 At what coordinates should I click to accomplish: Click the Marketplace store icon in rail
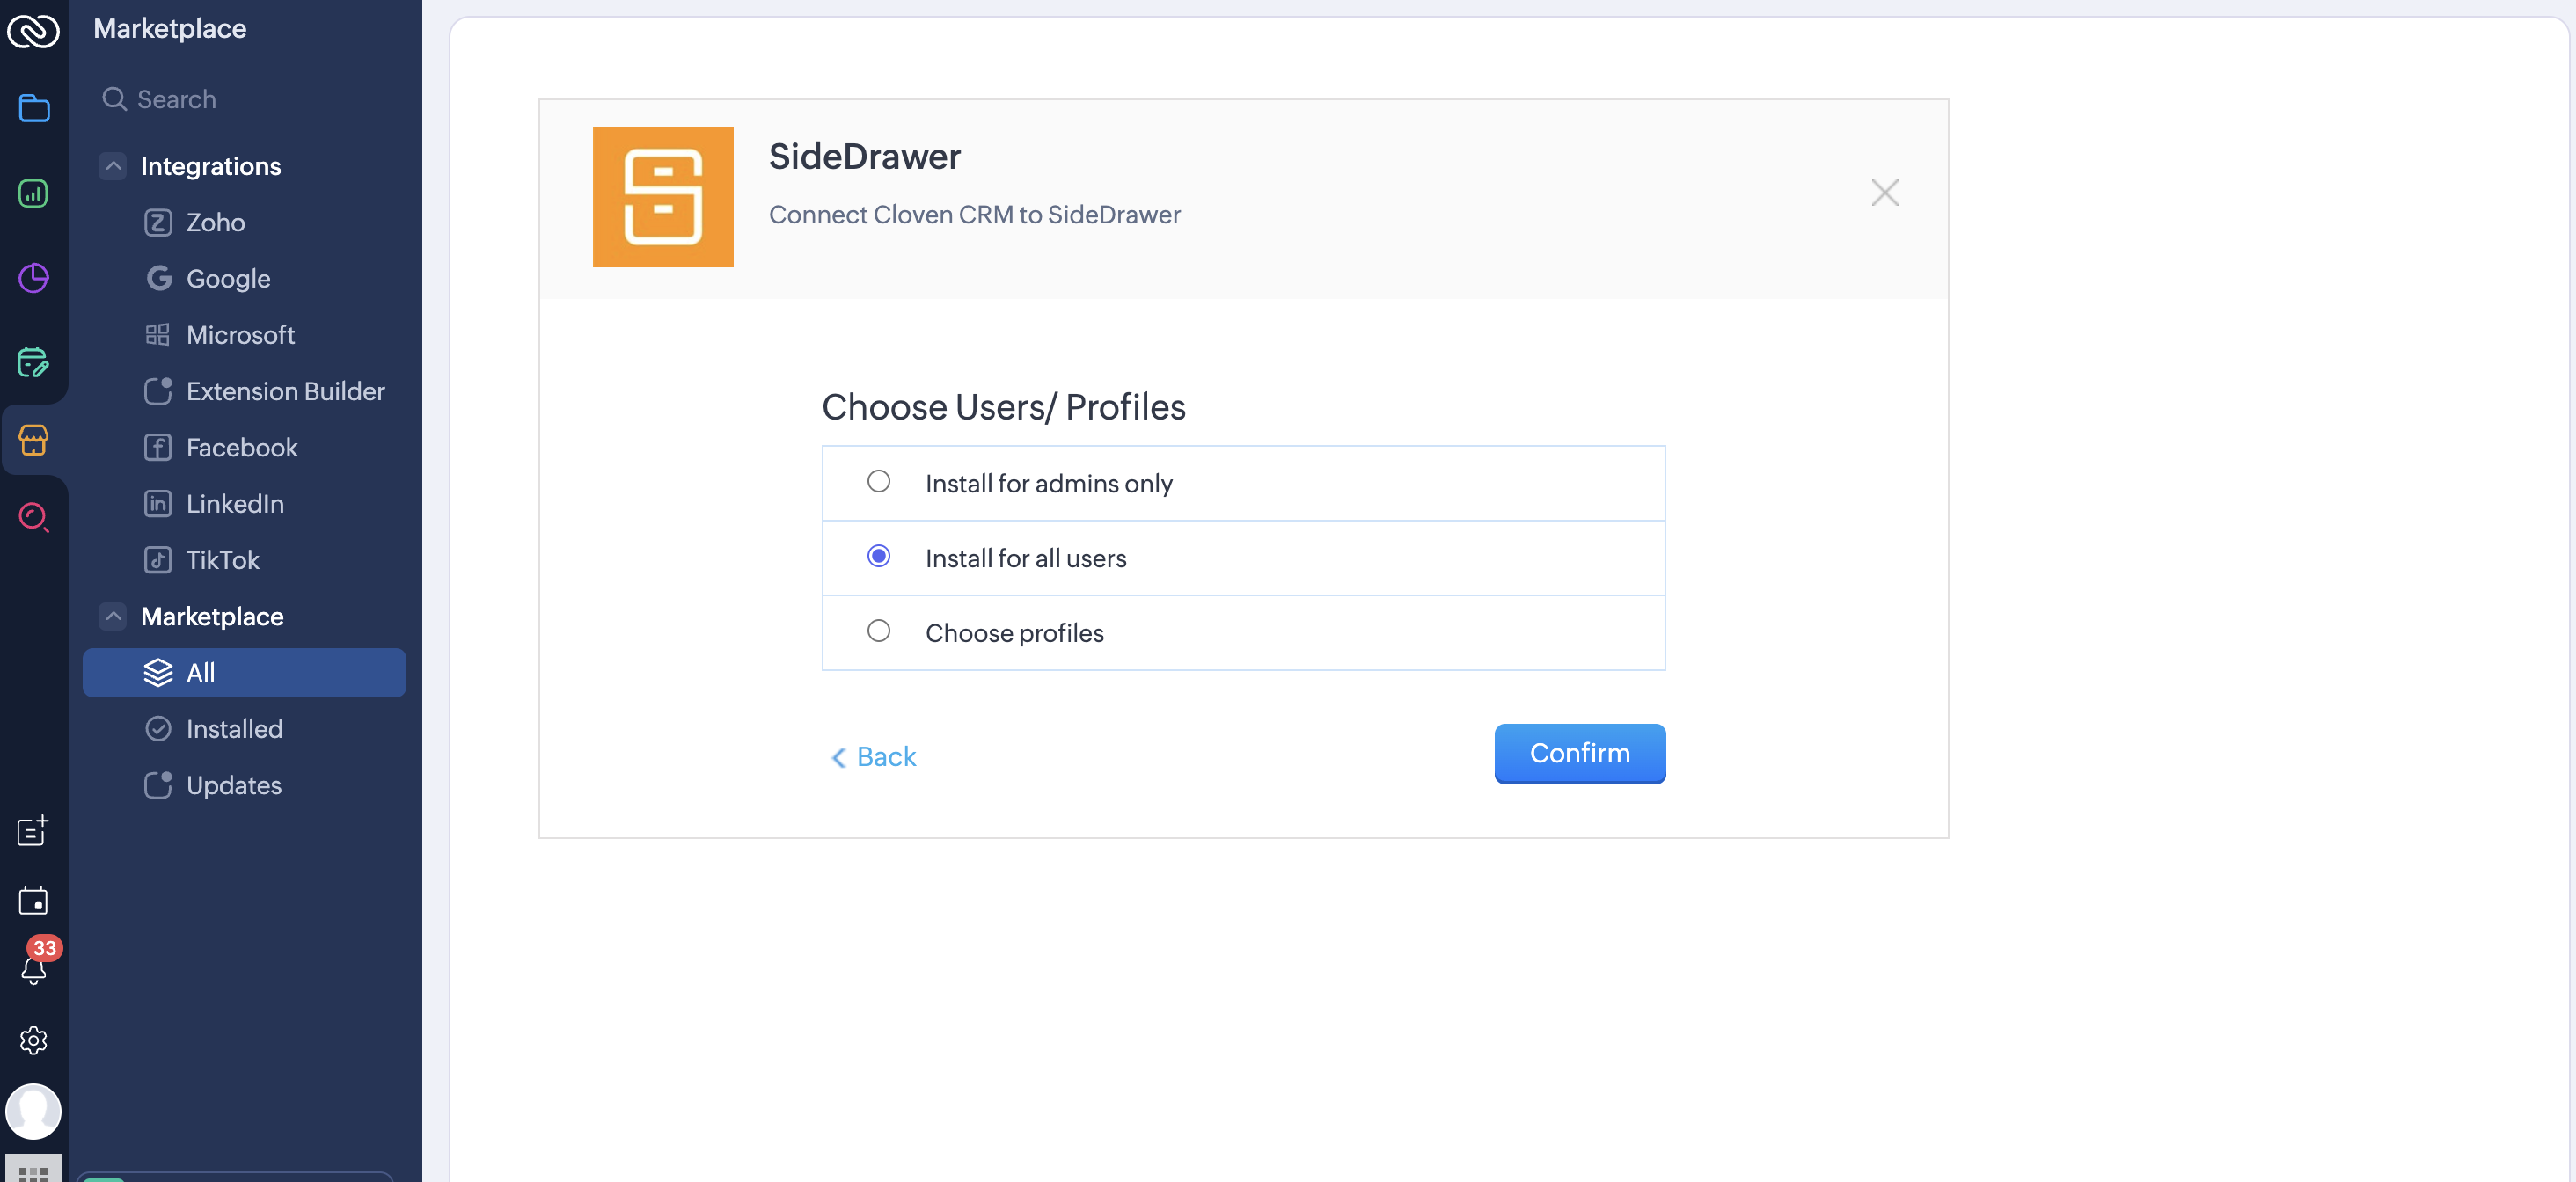(x=33, y=439)
